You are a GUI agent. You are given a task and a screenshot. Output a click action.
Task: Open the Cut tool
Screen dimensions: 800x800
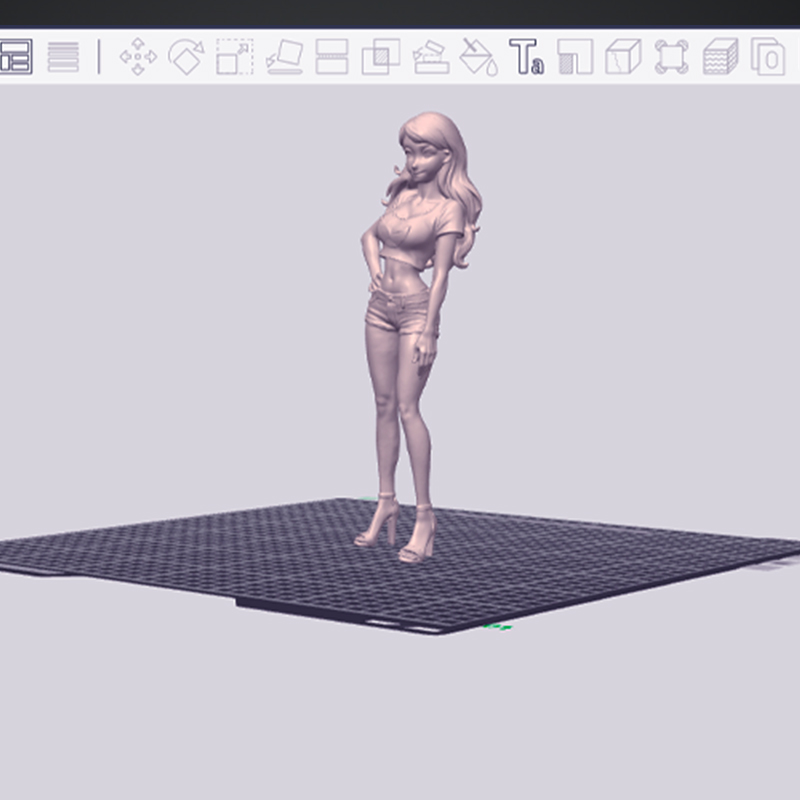click(x=332, y=57)
